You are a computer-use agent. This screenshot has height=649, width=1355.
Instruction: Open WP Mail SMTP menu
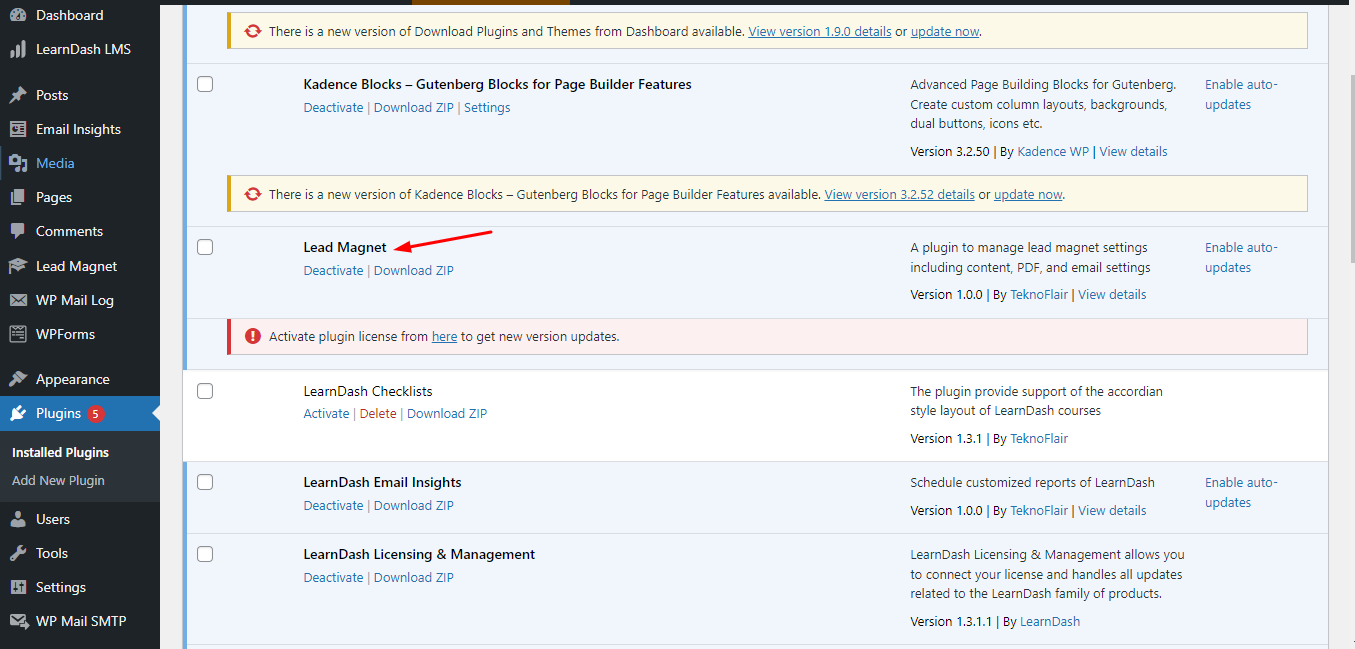80,621
